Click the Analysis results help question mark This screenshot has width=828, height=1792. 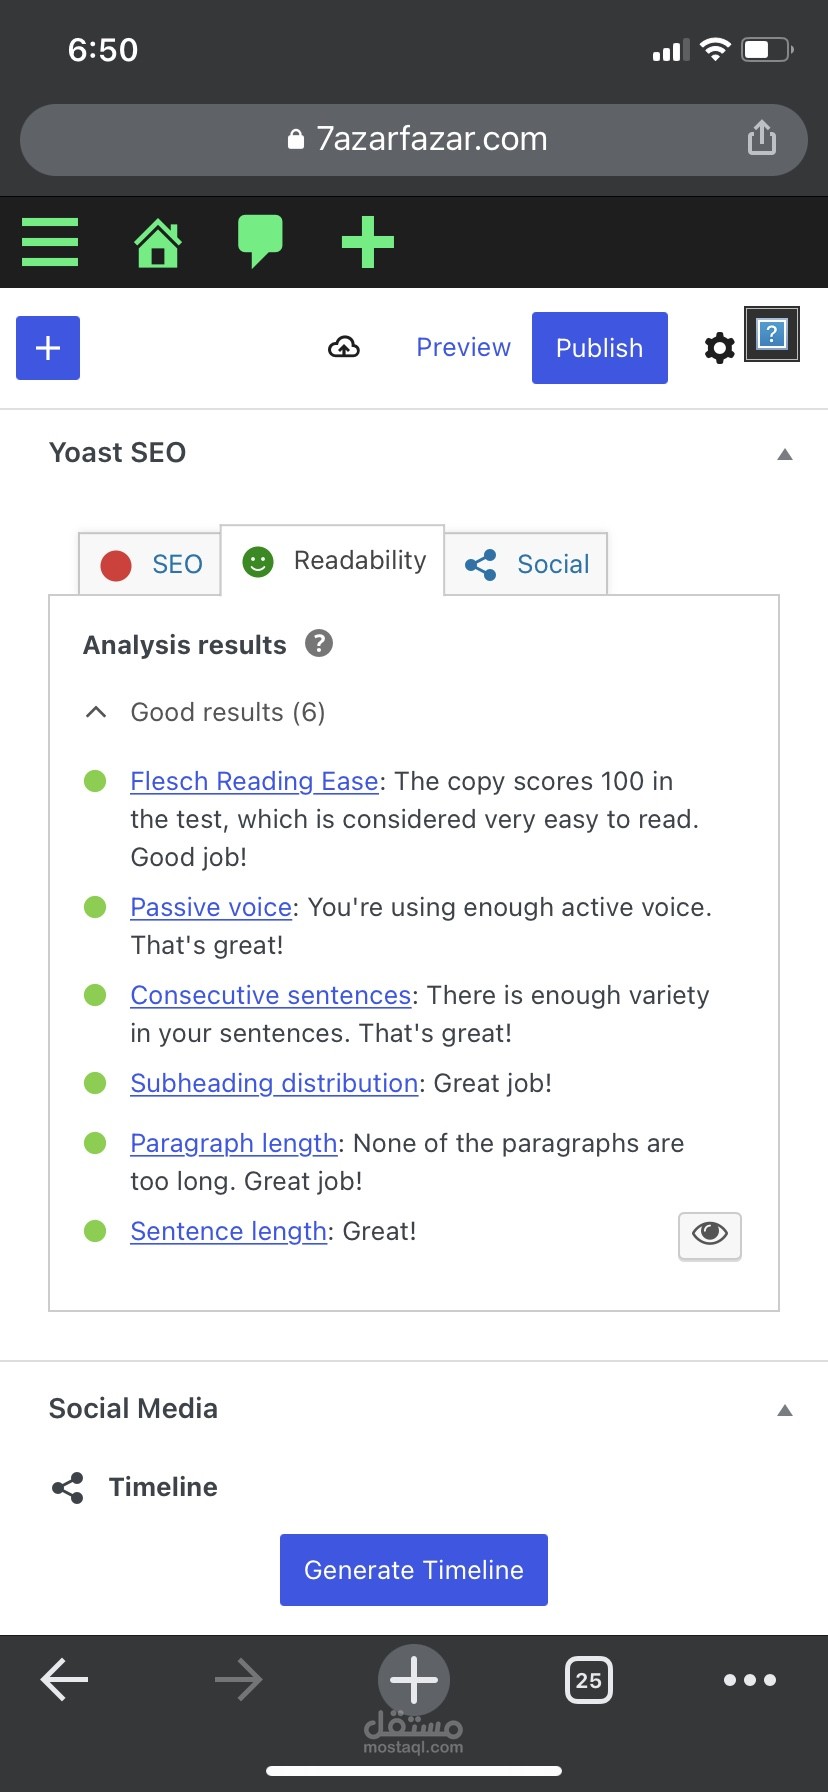pyautogui.click(x=319, y=643)
